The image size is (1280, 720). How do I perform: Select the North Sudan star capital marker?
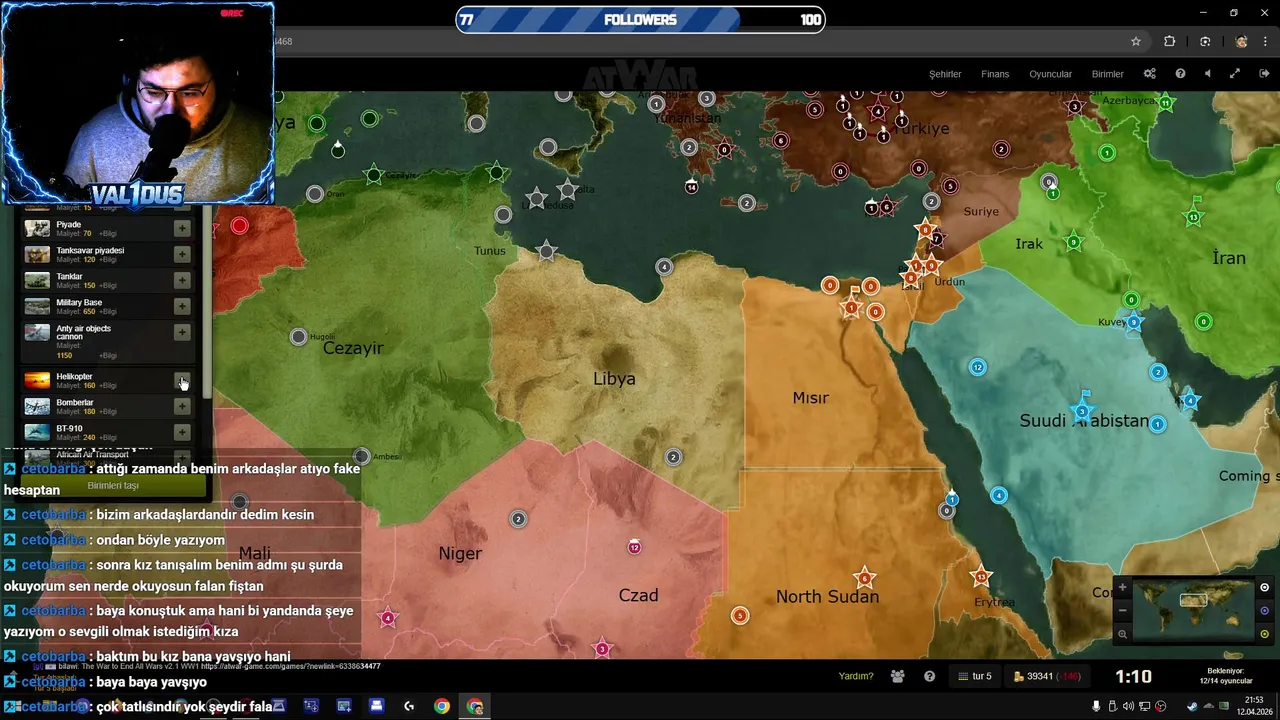point(865,579)
